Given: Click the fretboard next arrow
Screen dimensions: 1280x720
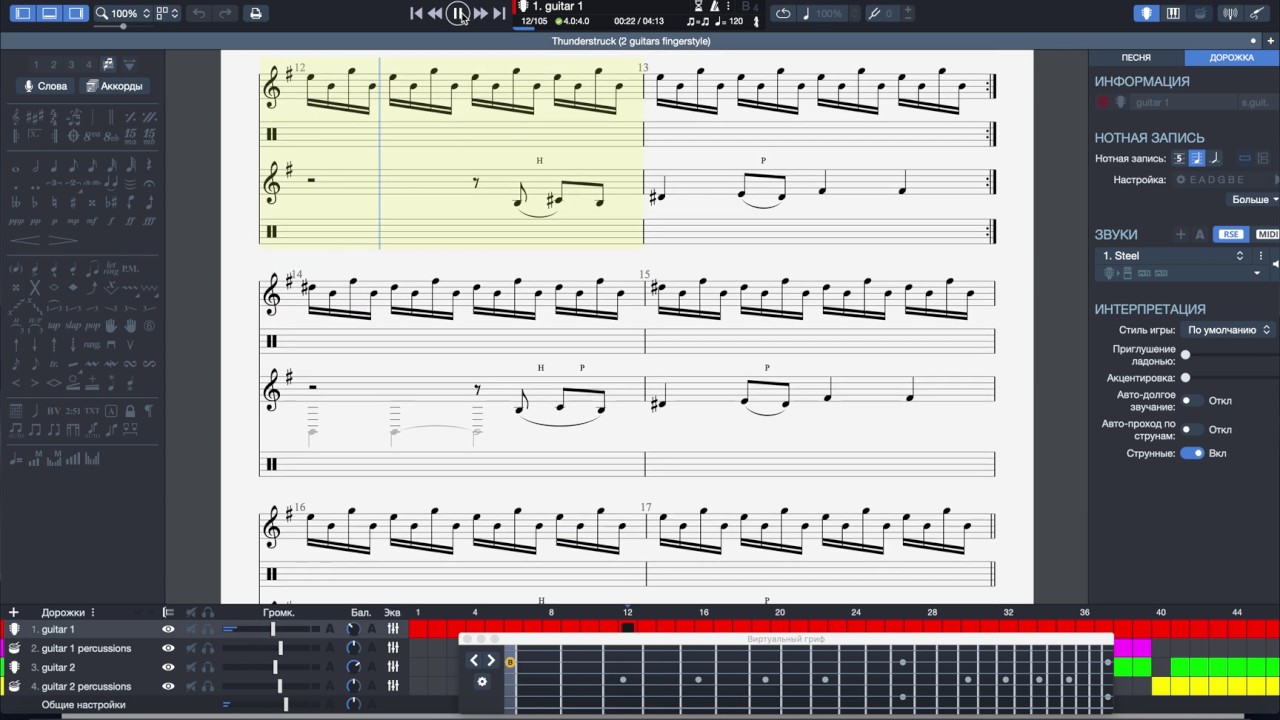Looking at the screenshot, I should point(491,660).
